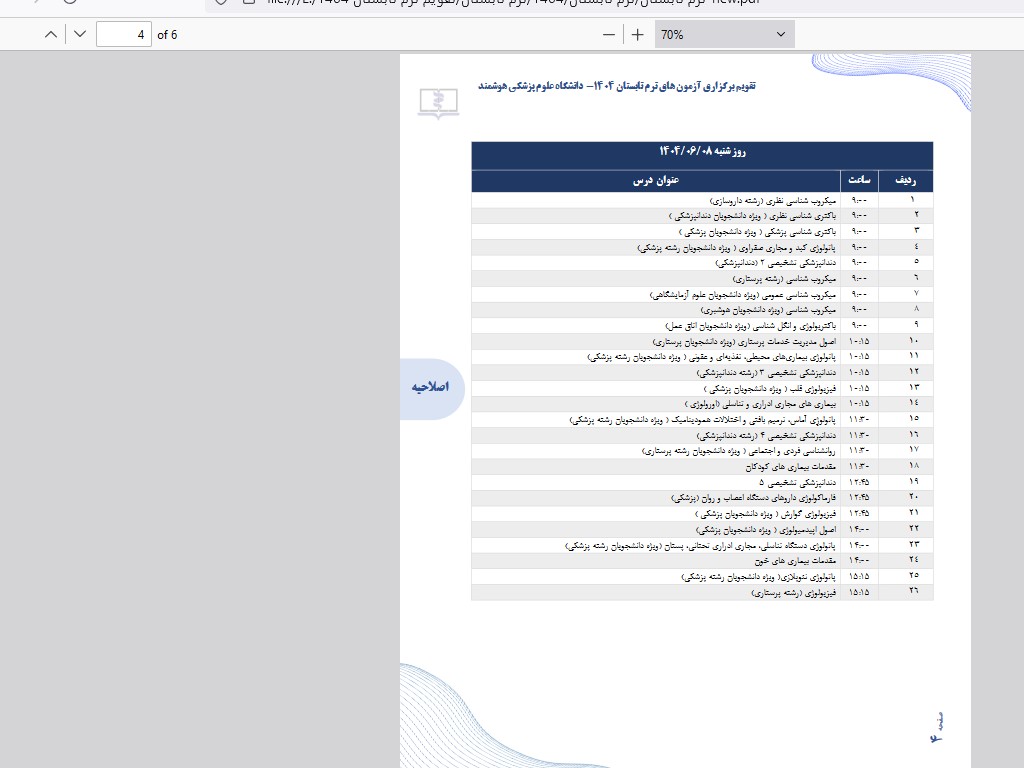1024x768 pixels.
Task: Select row 'دندانپزشکی تشخیصی ۲ (دندانپزشکی)'
Action: pyautogui.click(x=702, y=263)
